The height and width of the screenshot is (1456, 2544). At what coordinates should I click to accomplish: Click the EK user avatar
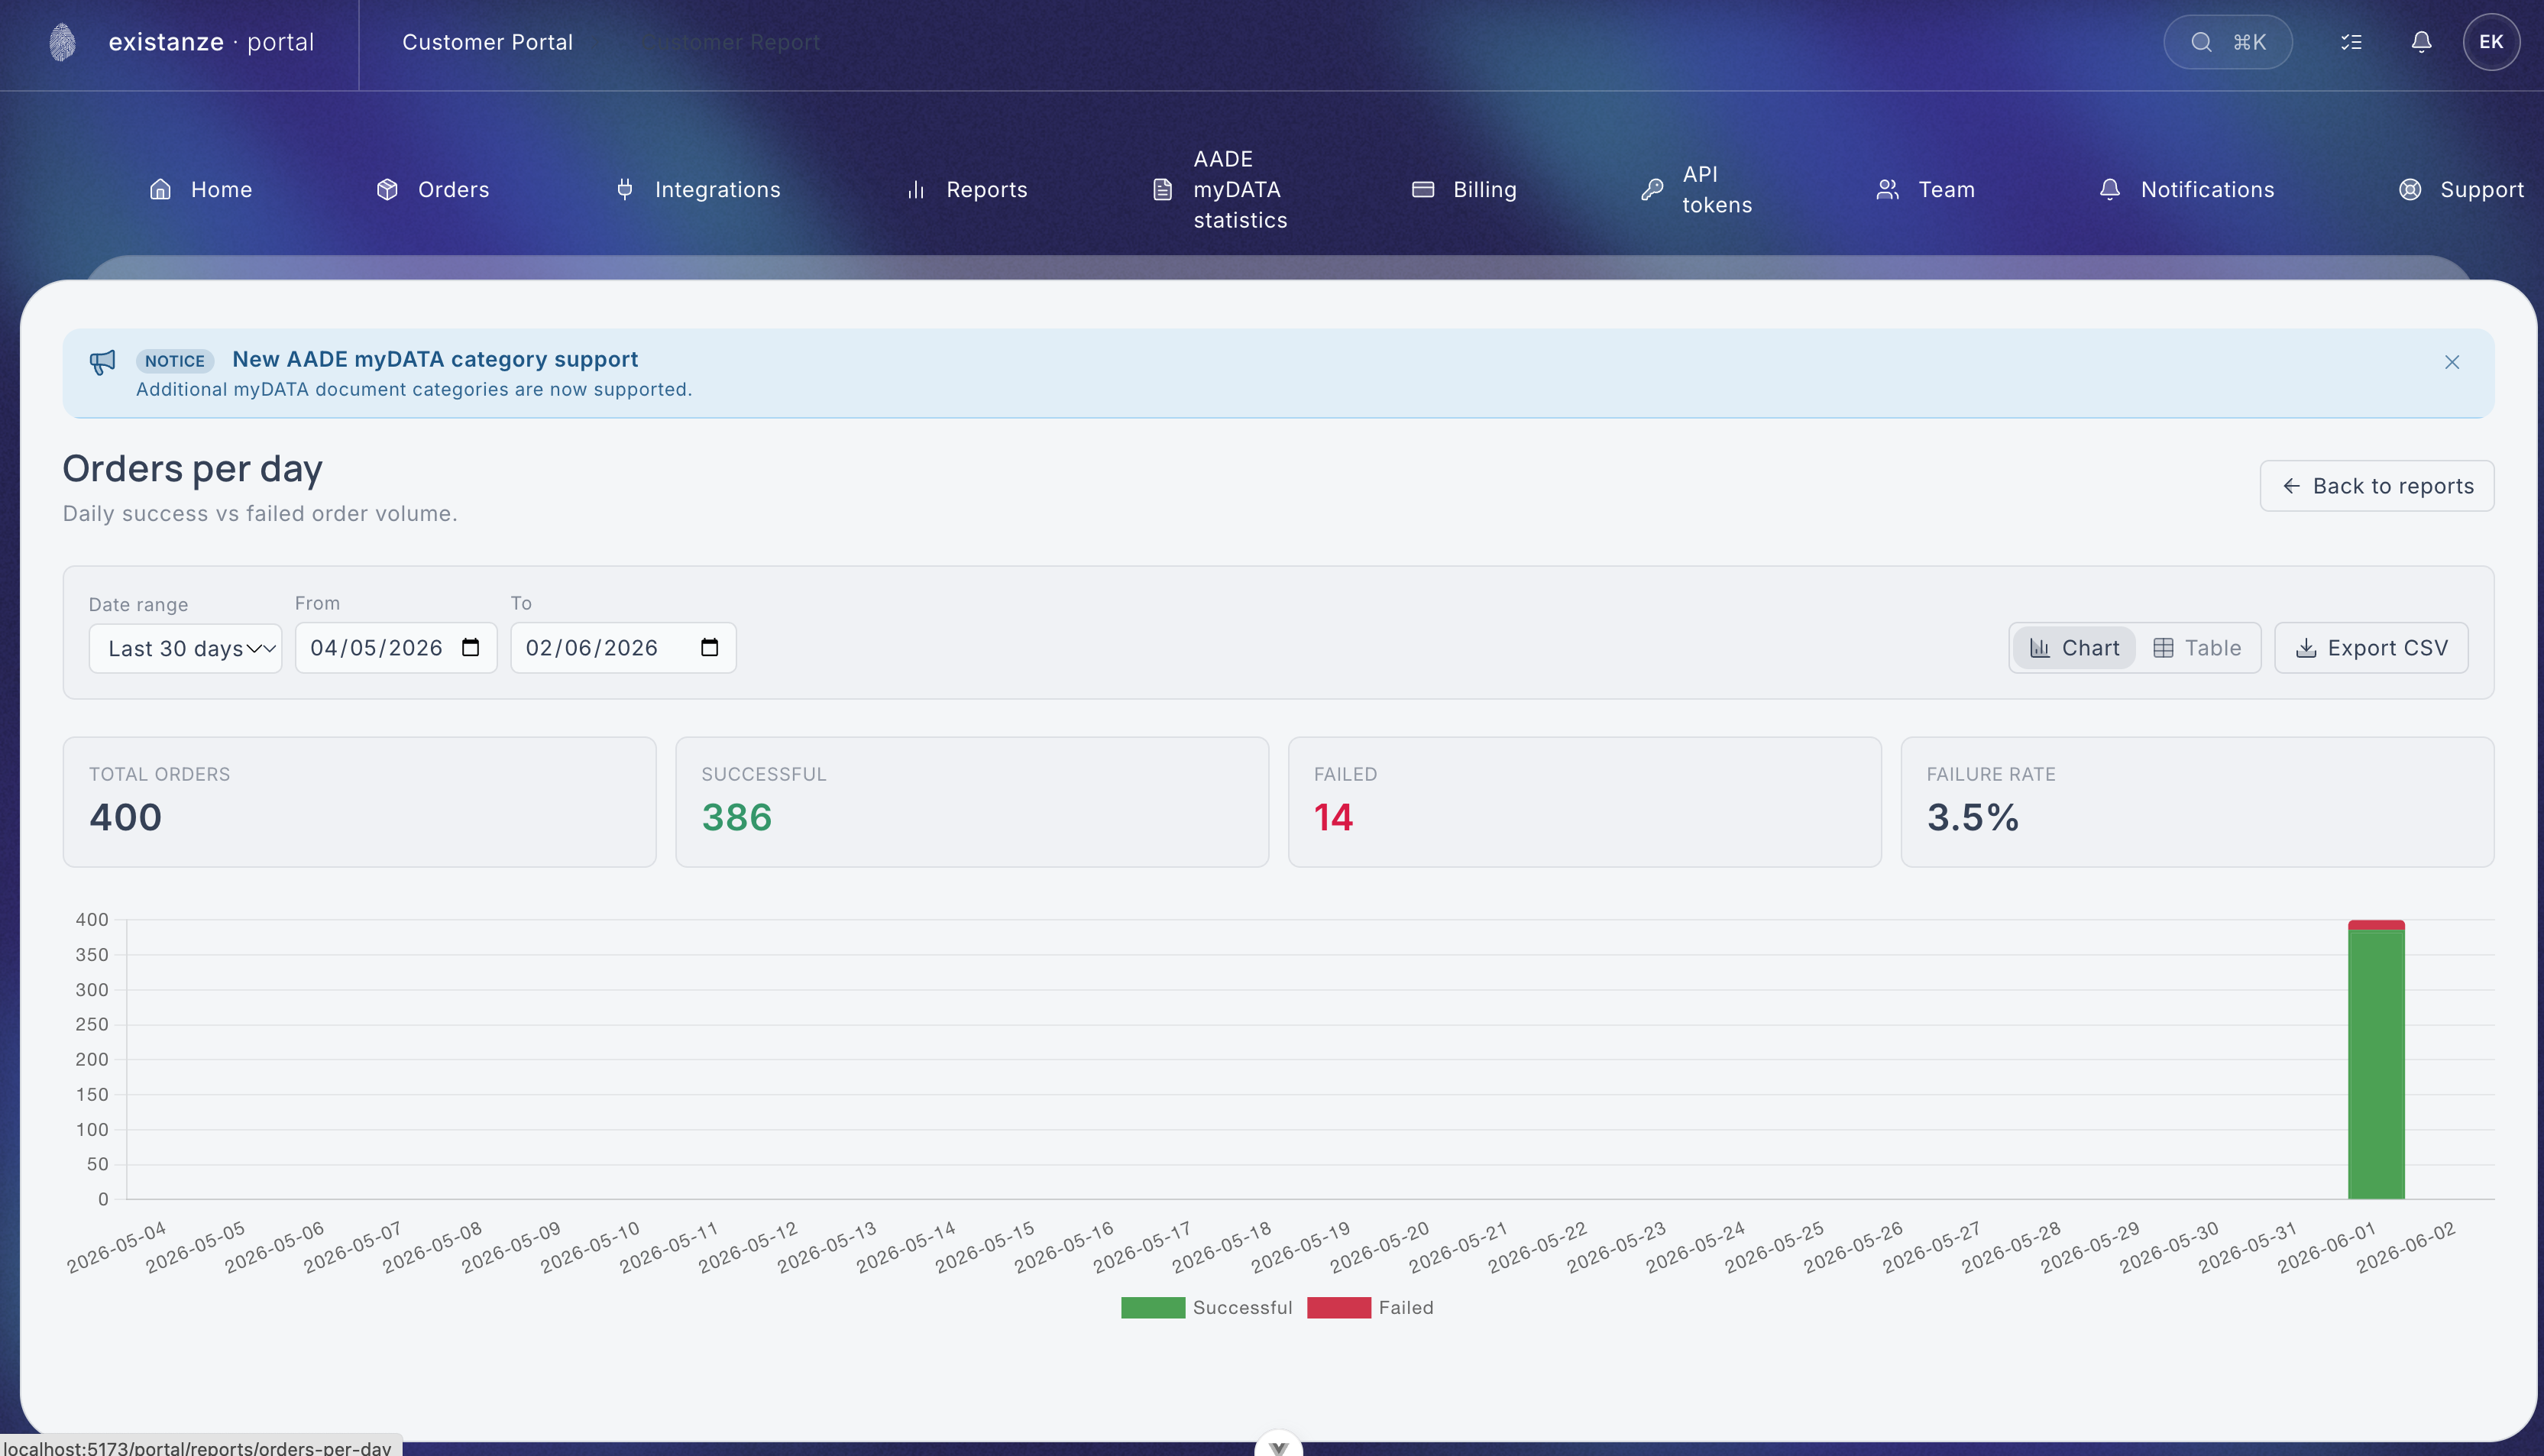(x=2491, y=42)
